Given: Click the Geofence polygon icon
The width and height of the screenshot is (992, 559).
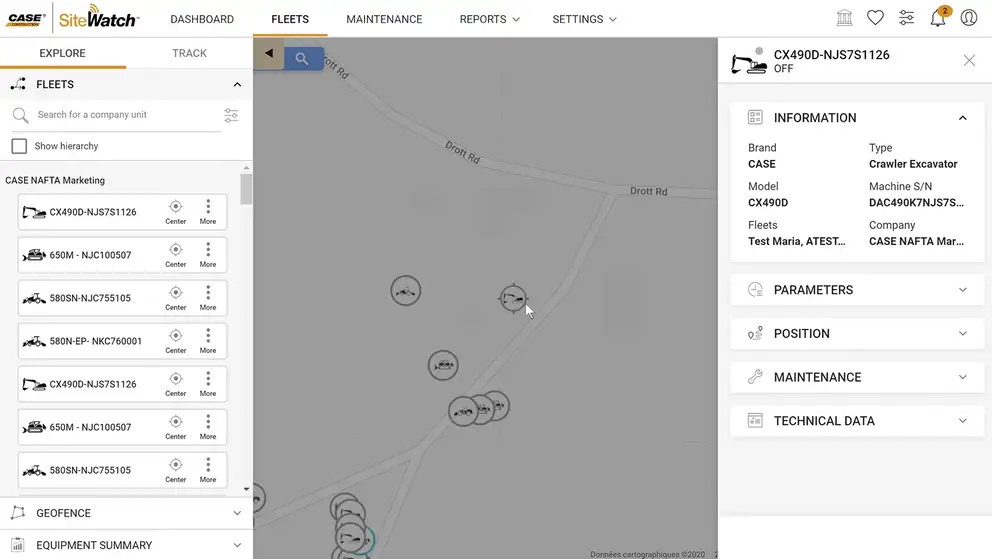Looking at the screenshot, I should (18, 513).
